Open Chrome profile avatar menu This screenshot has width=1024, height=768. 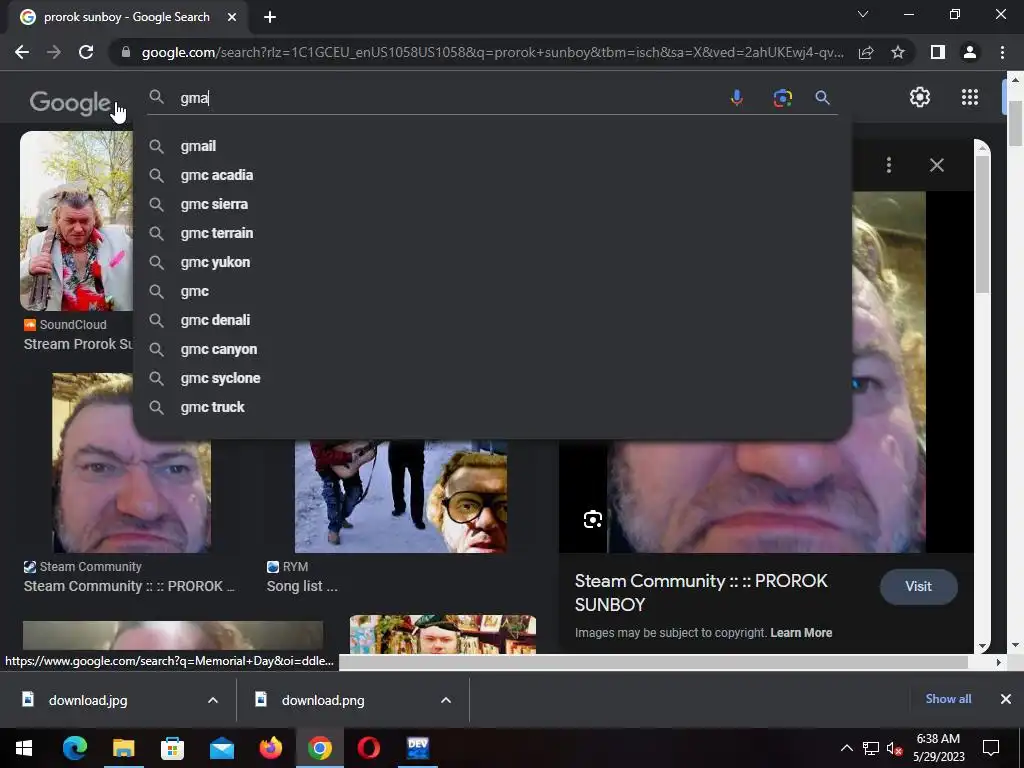coord(970,52)
